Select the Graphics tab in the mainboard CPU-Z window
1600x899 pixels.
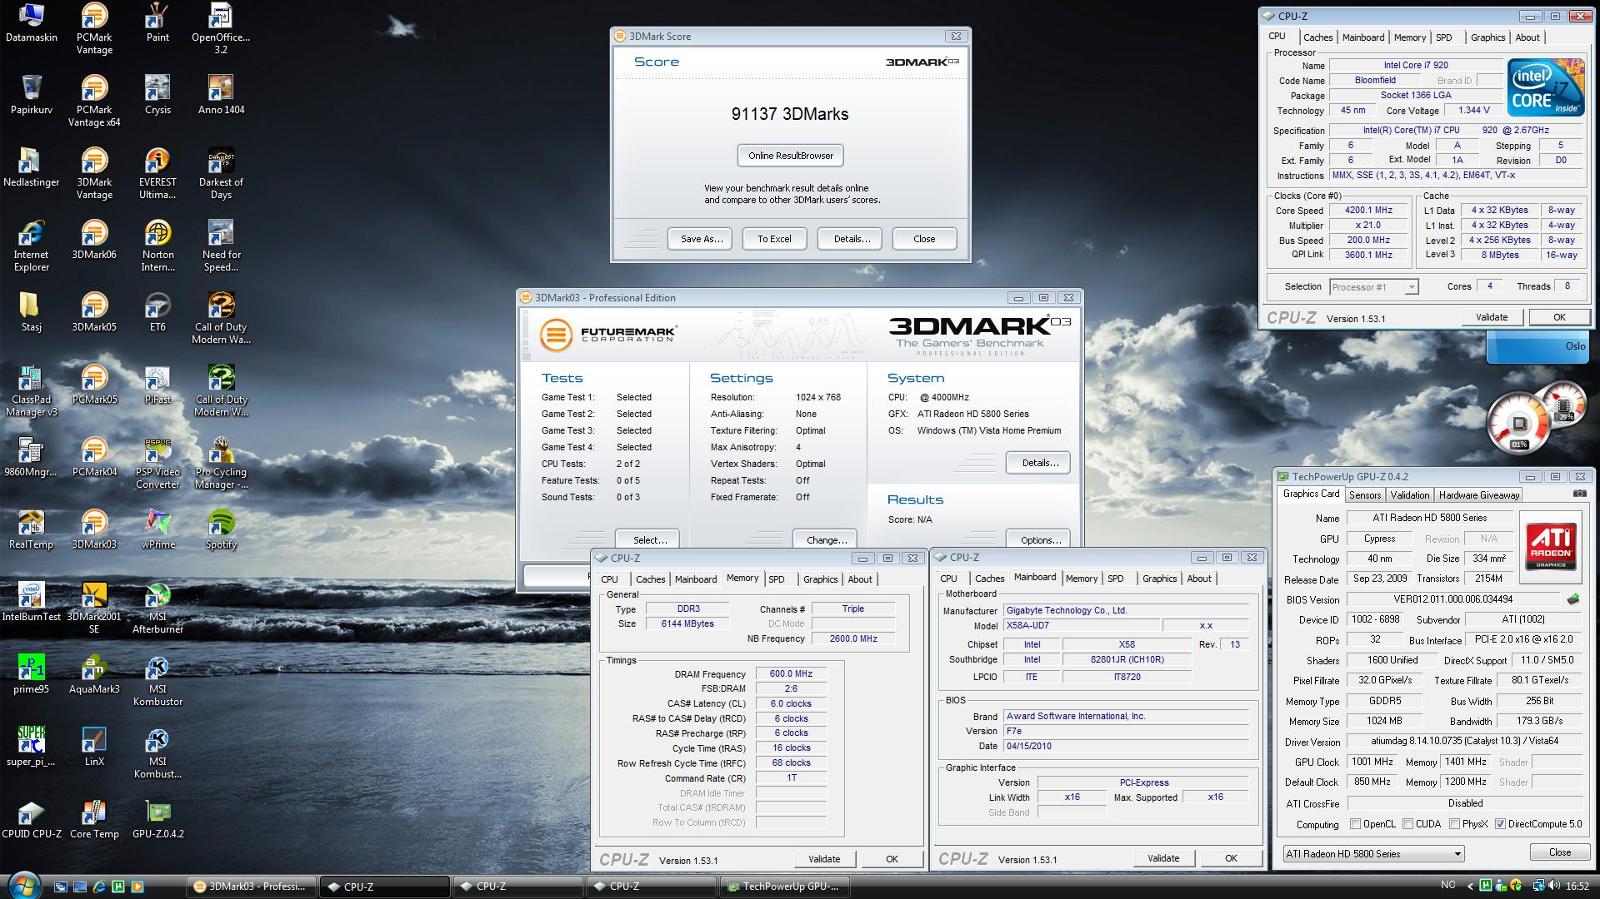pos(1159,578)
